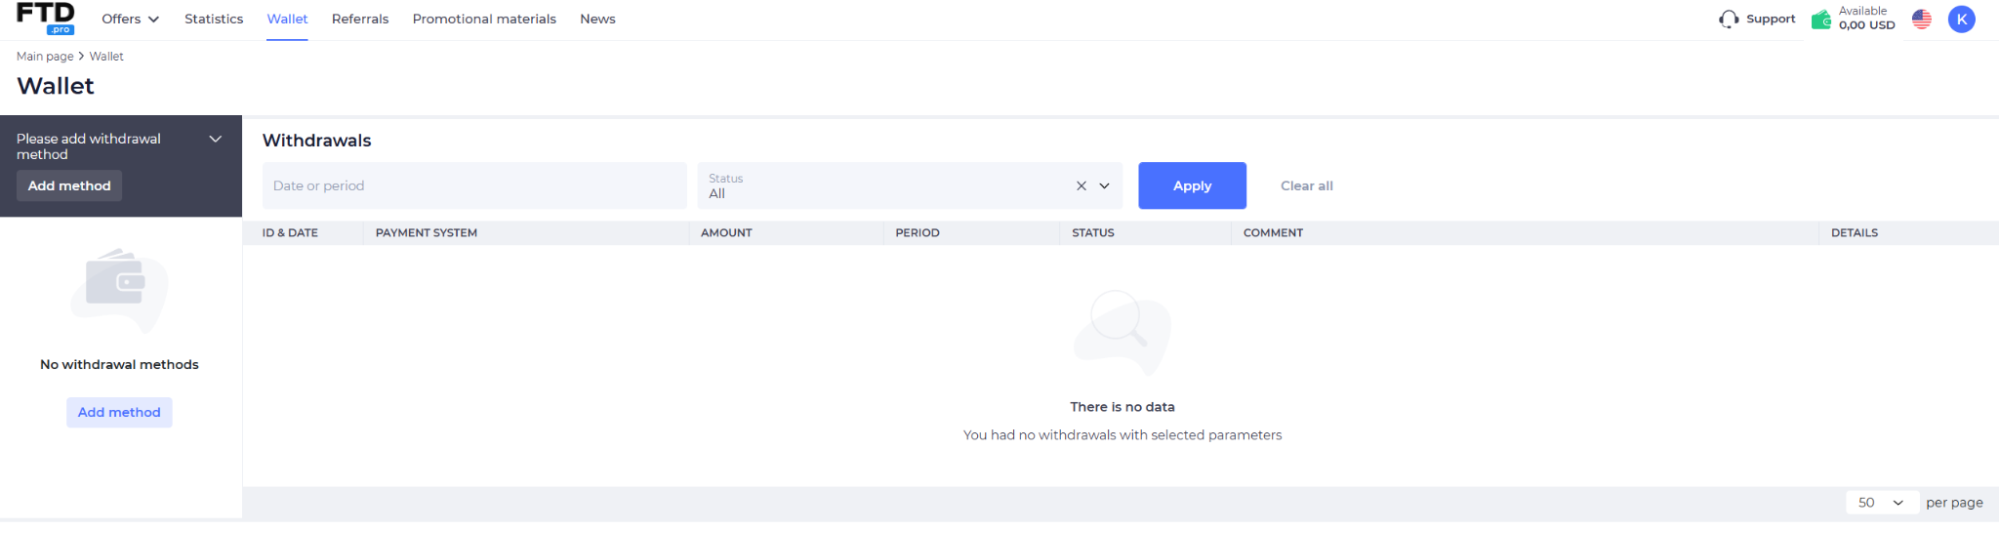Navigate to the News section
1999x552 pixels.
(x=597, y=19)
